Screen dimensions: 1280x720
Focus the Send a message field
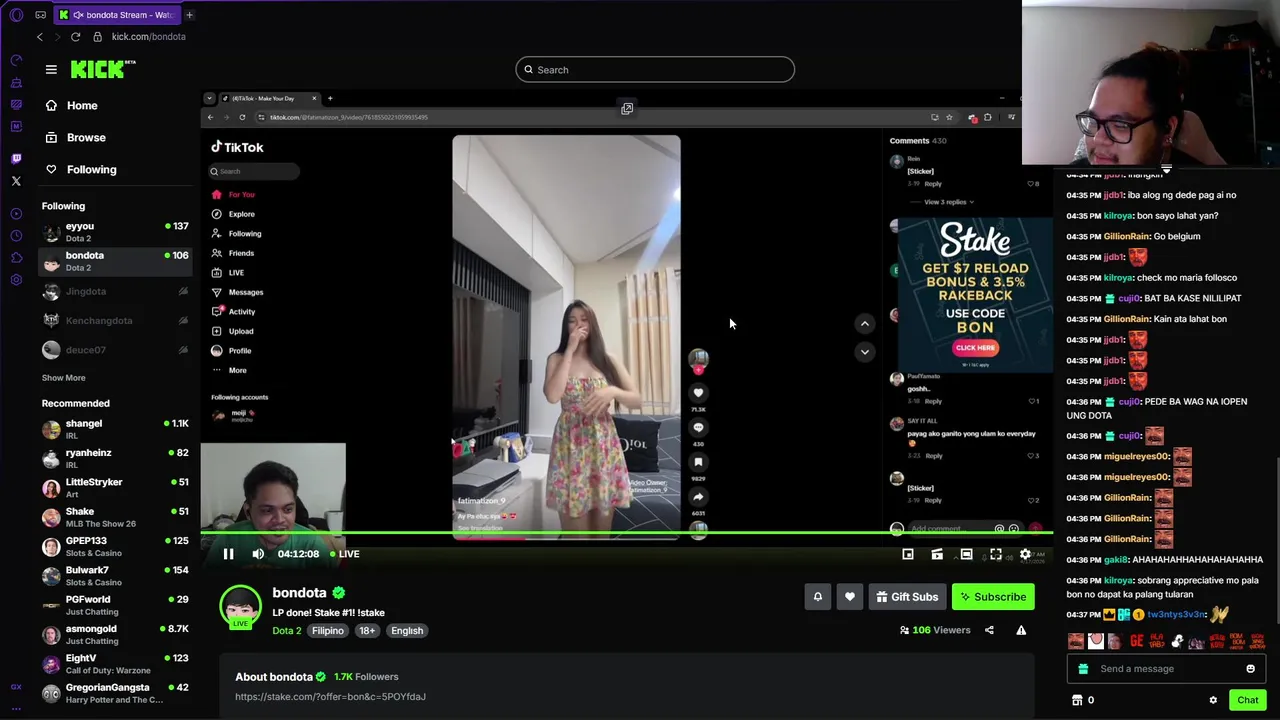(1165, 669)
